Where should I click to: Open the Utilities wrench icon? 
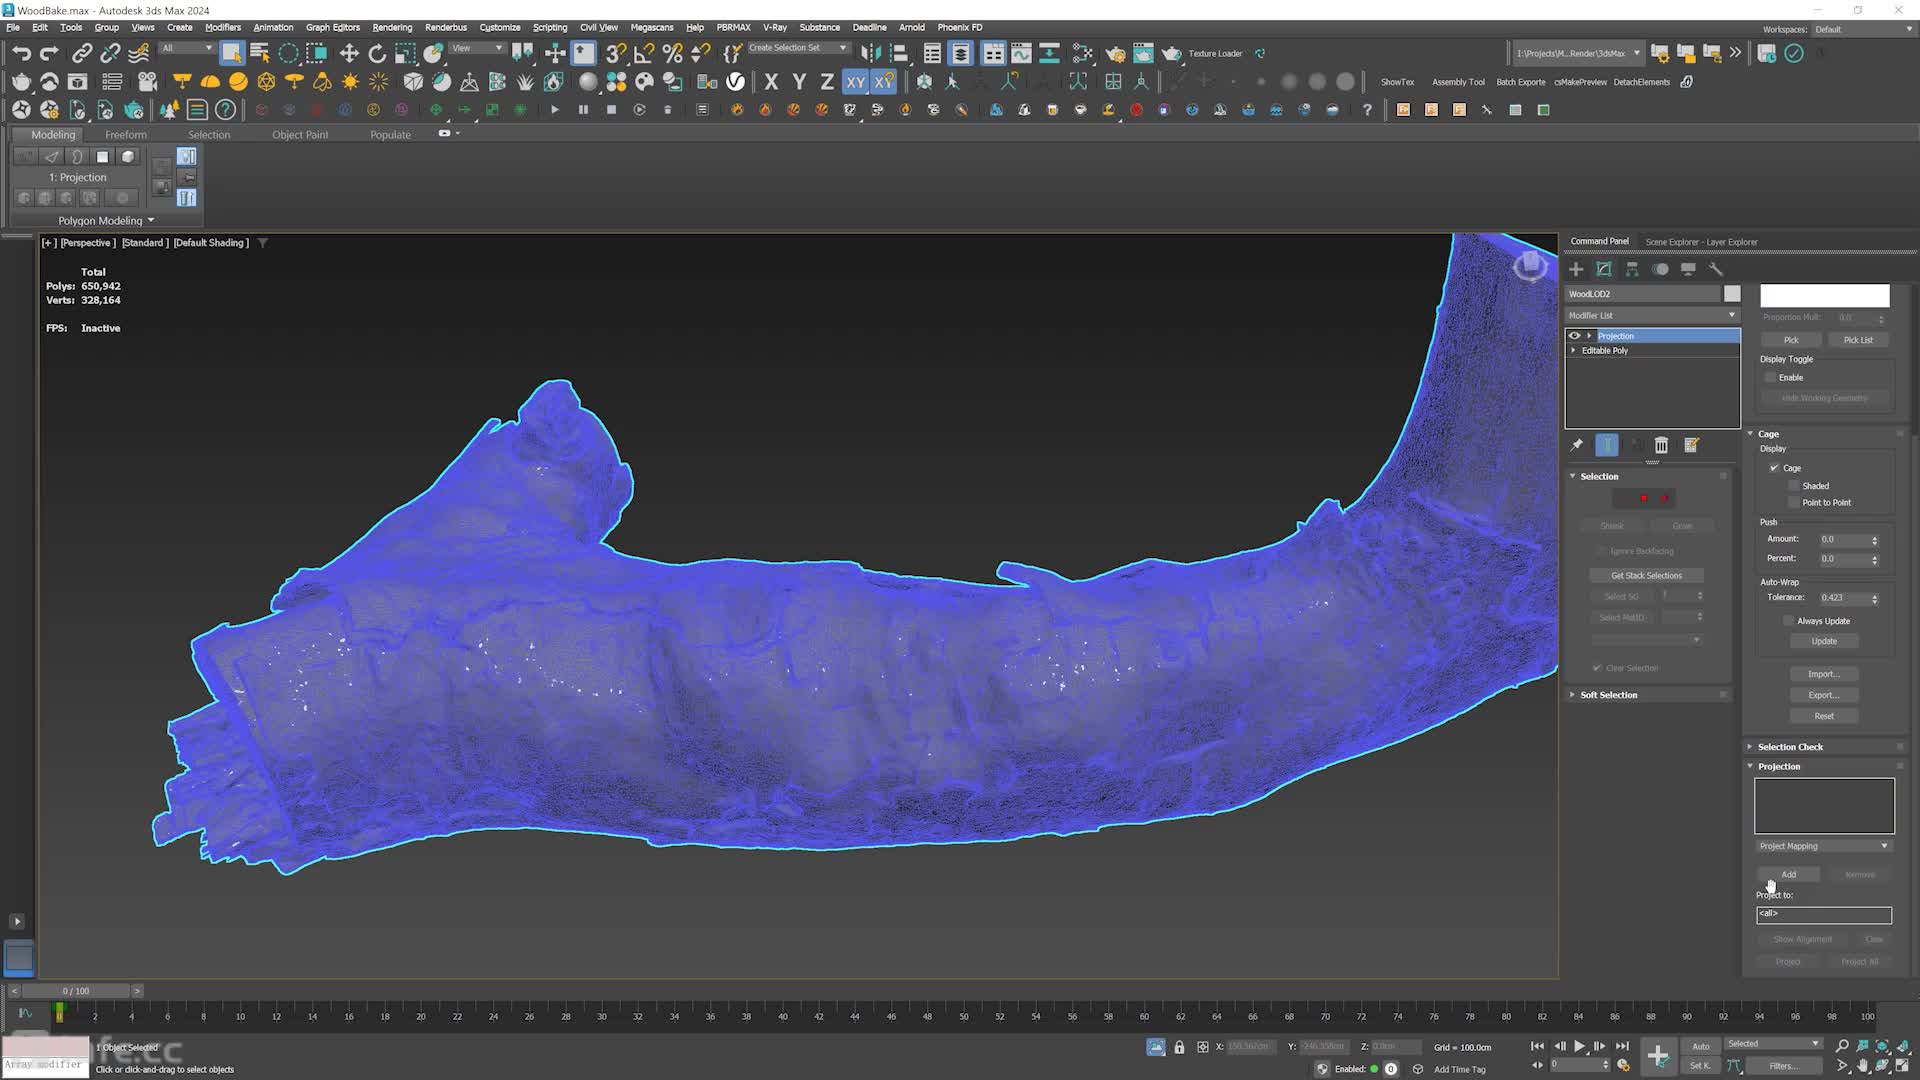point(1716,269)
